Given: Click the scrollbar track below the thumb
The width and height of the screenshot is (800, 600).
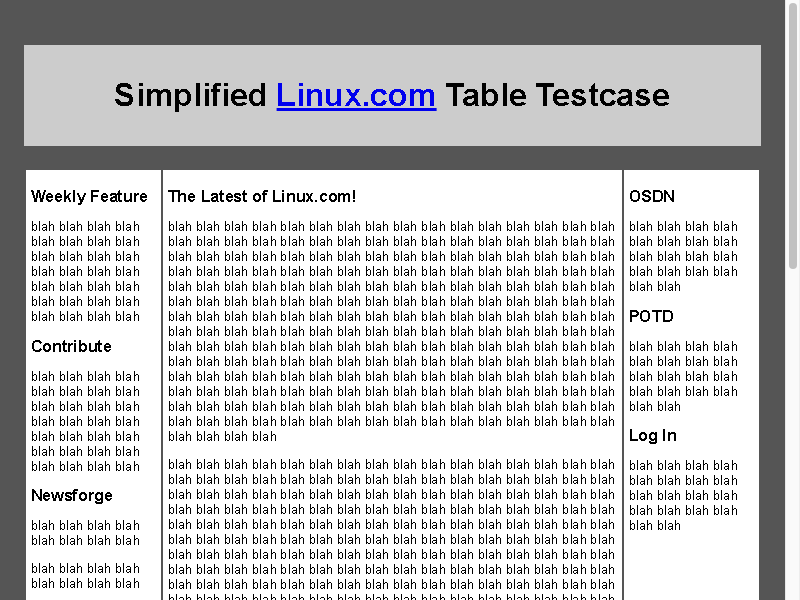Looking at the screenshot, I should 793,434.
